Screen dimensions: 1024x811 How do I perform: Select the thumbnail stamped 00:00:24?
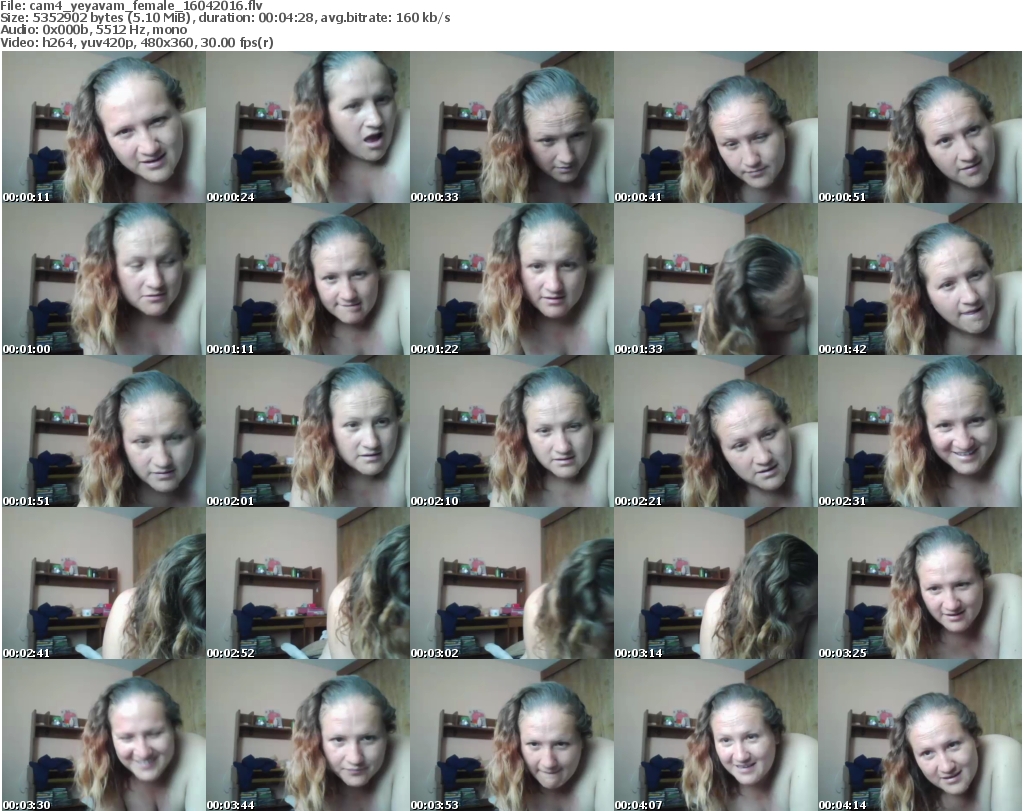308,127
